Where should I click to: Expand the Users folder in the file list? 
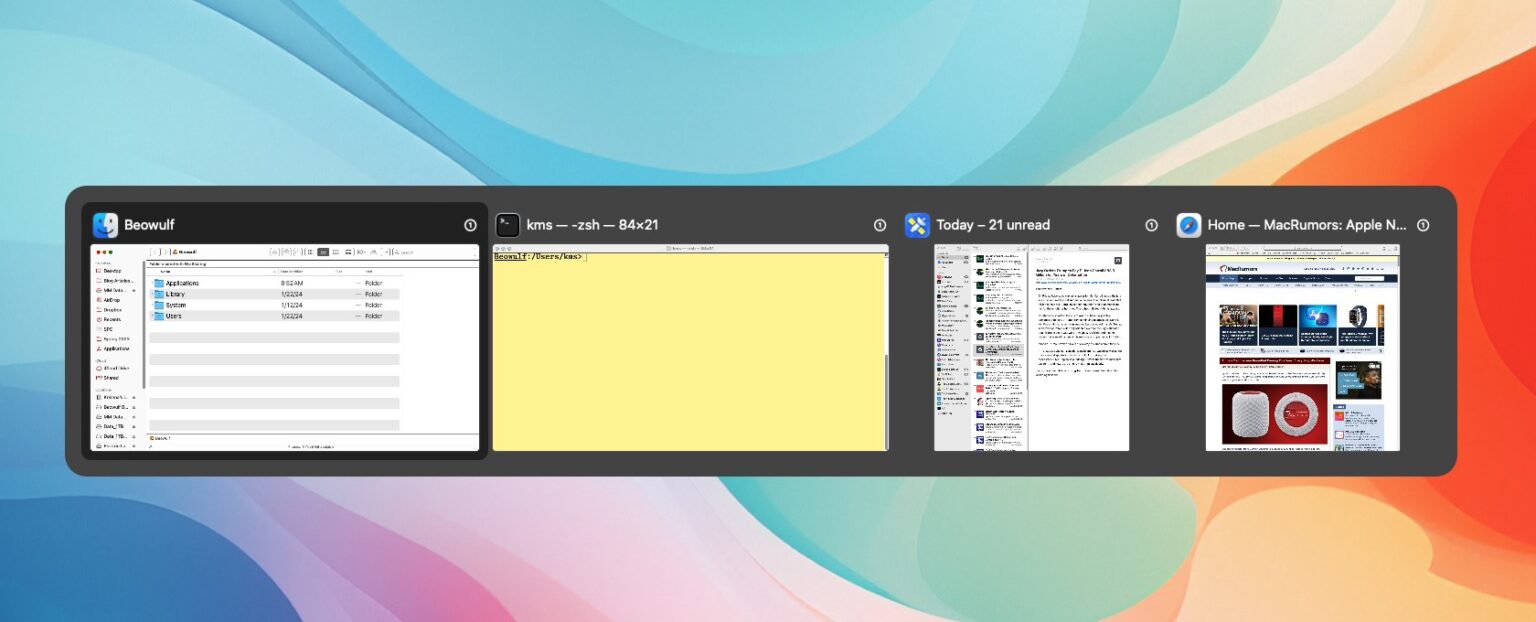click(x=151, y=315)
